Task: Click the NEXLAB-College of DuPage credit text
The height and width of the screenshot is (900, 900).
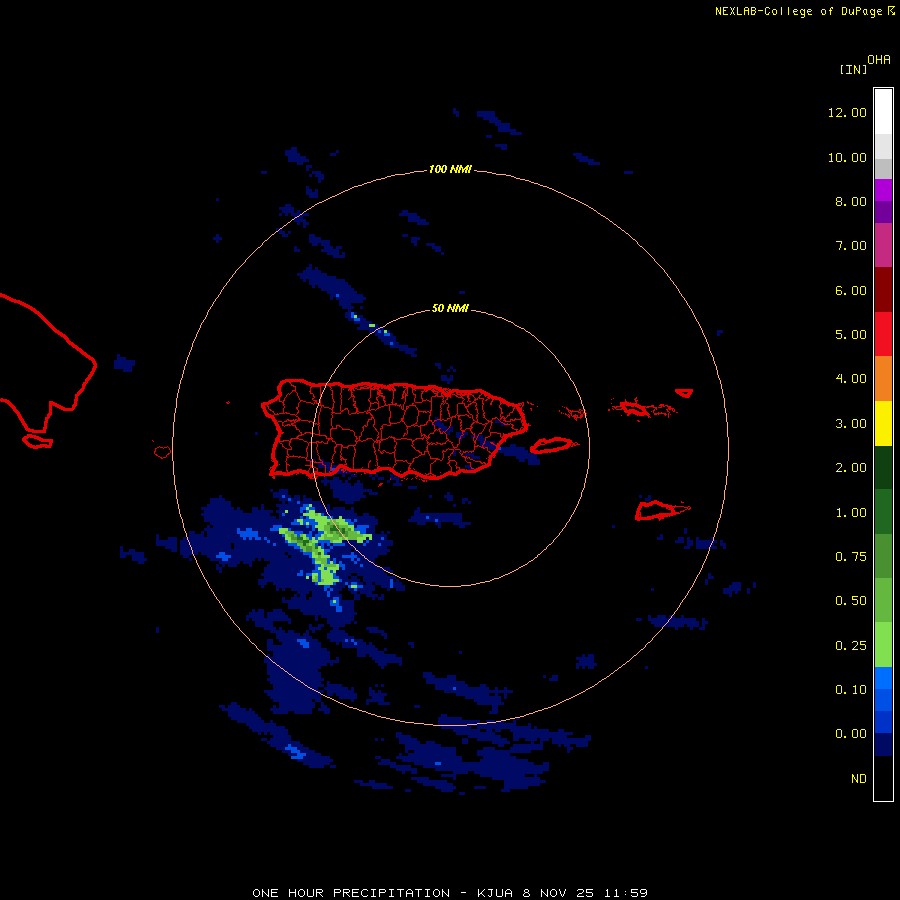Action: click(805, 11)
